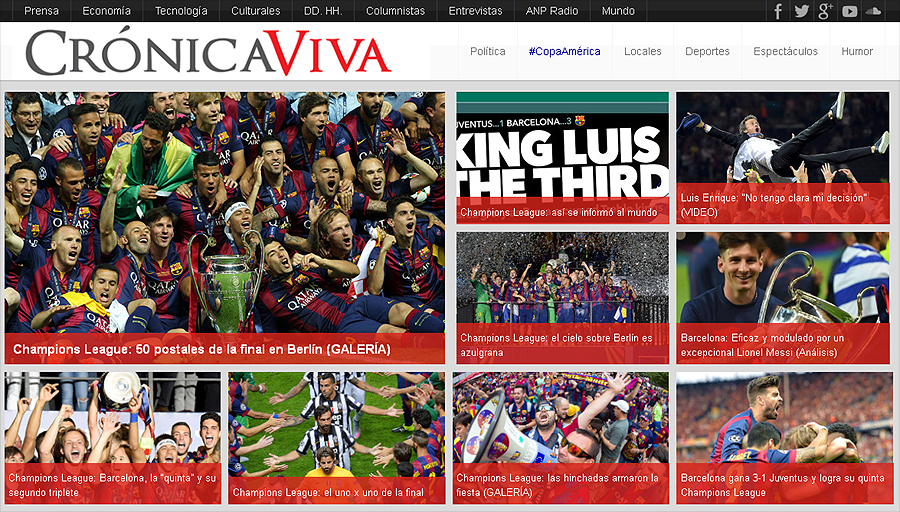Open the Google Plus icon

[x=825, y=11]
